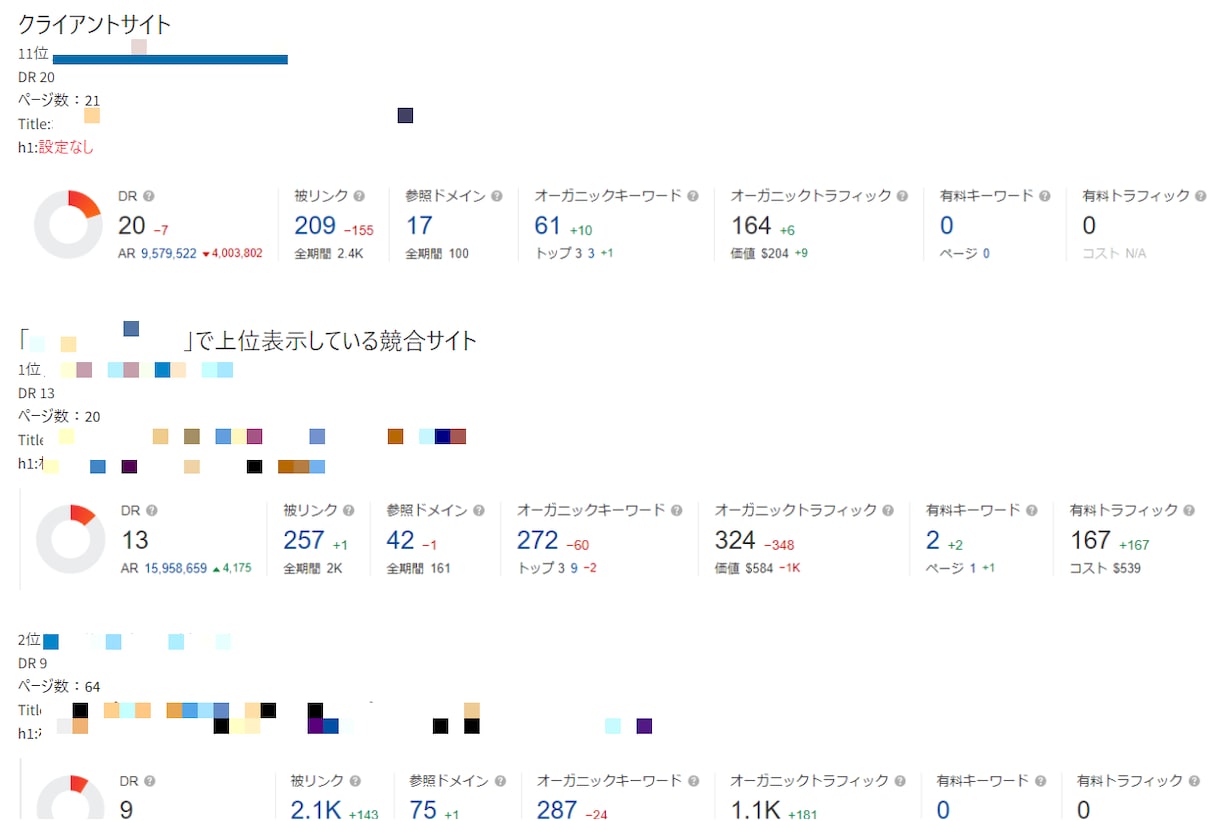Click the 全期間 161 text
The image size is (1220, 821).
point(418,568)
